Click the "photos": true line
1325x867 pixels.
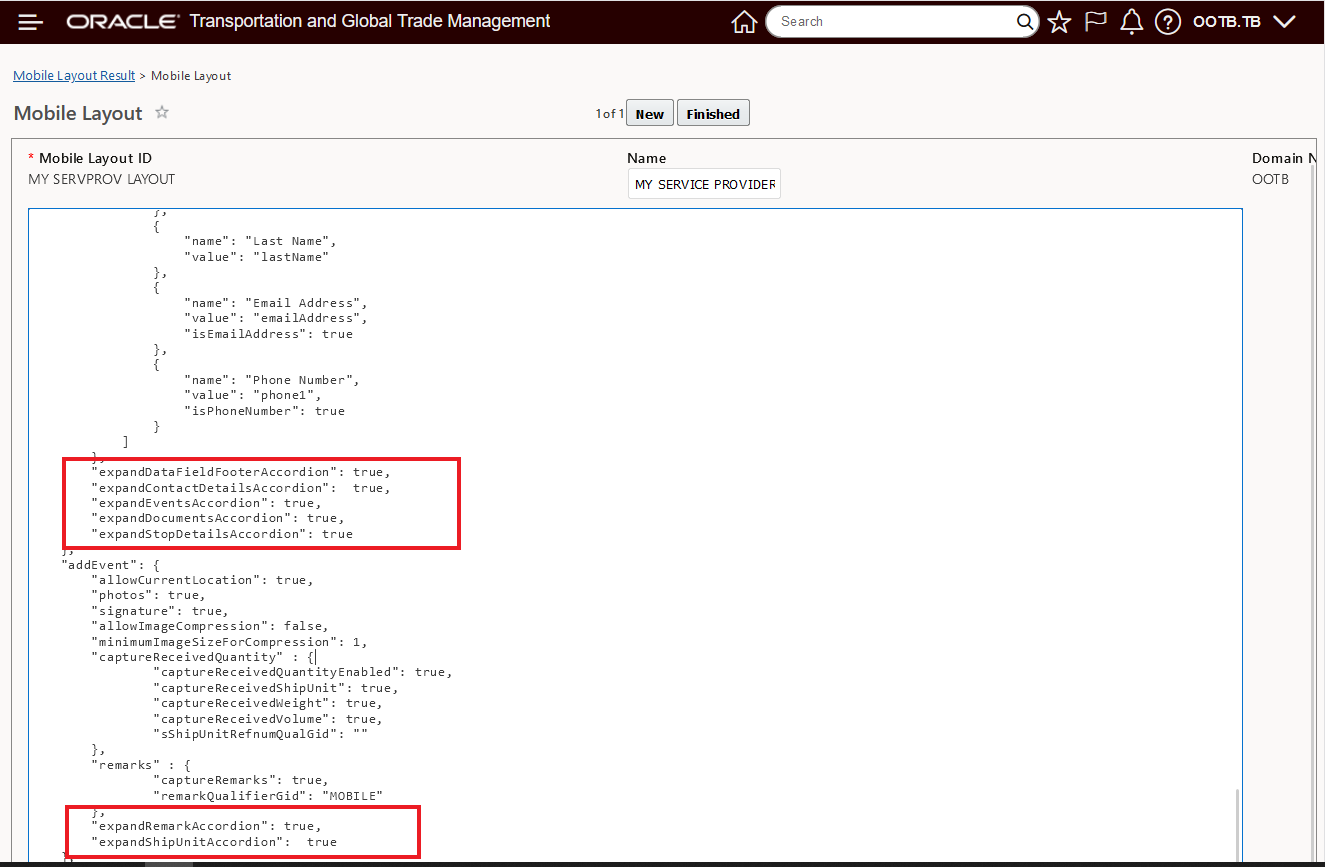148,595
